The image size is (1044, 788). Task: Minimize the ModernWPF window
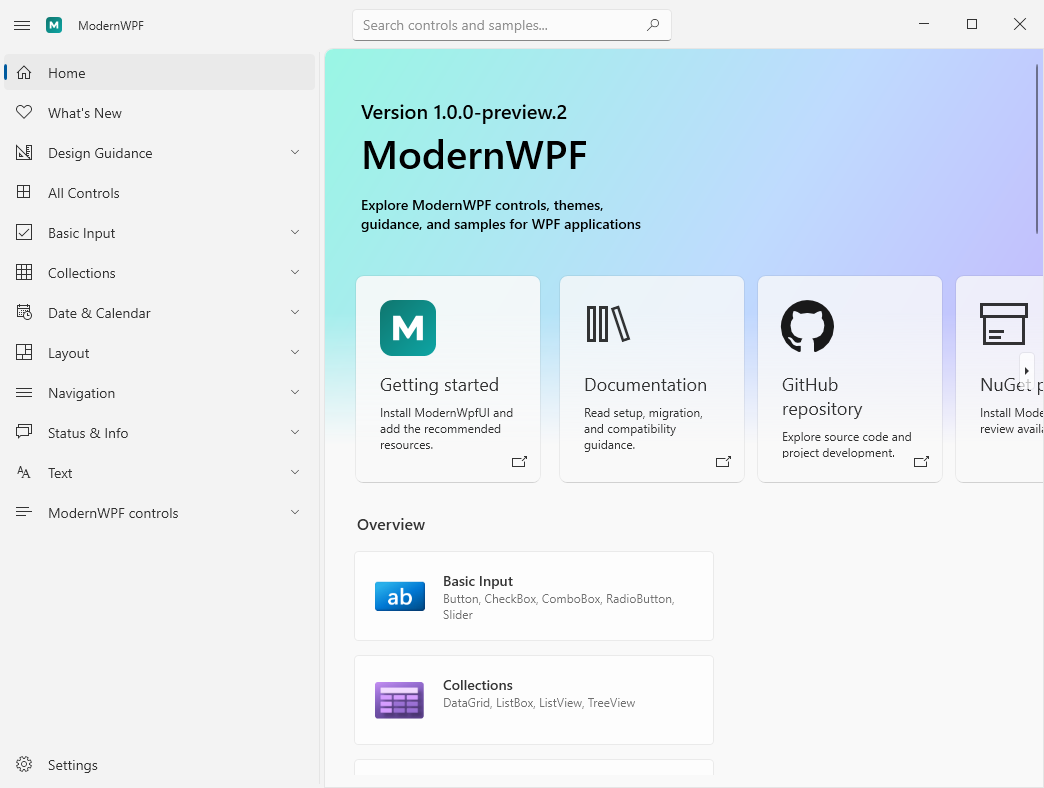tap(924, 25)
